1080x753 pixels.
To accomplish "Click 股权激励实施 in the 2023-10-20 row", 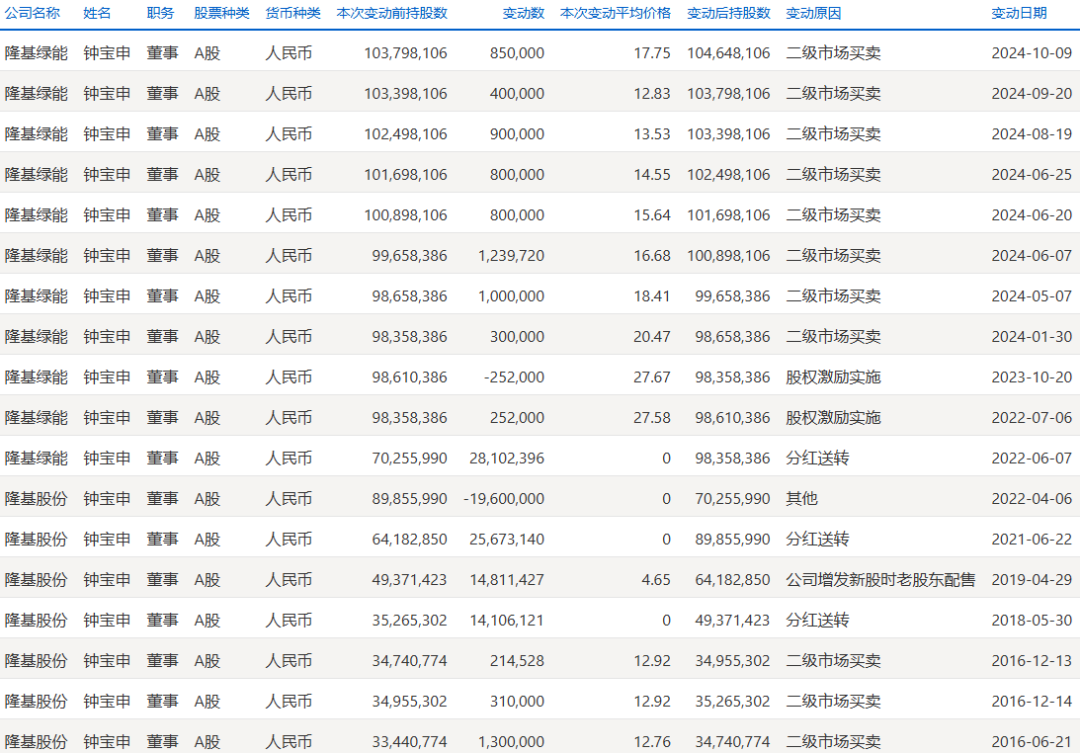I will coord(833,378).
